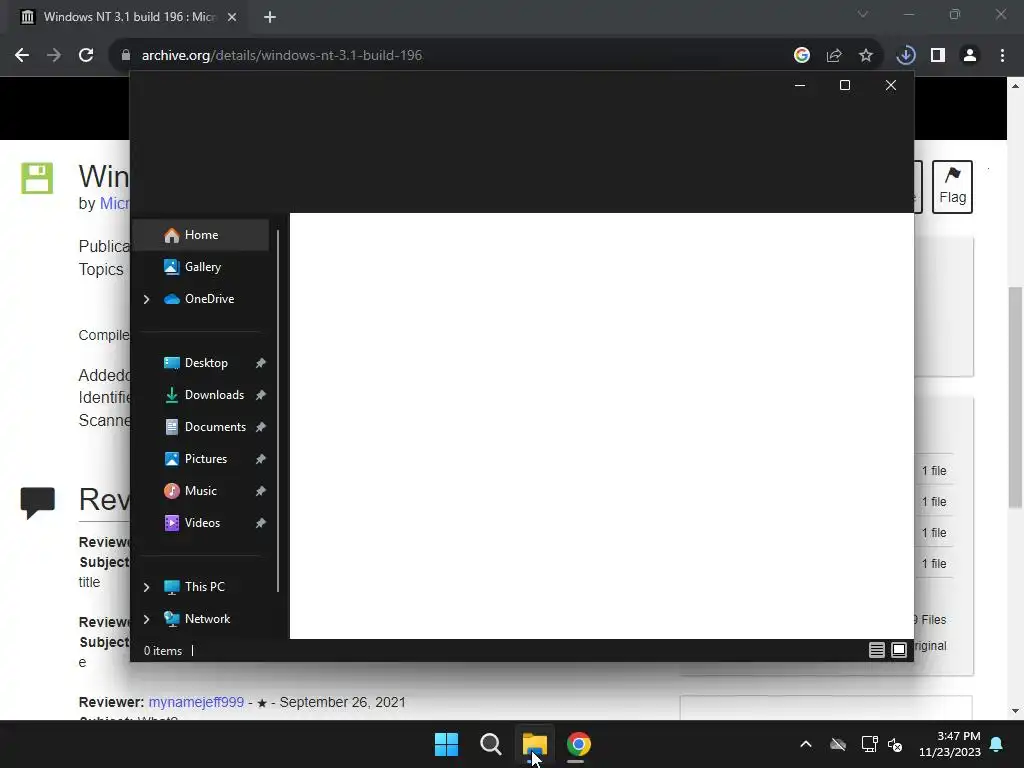Go forward in Chrome browser
The width and height of the screenshot is (1024, 768).
(x=54, y=56)
